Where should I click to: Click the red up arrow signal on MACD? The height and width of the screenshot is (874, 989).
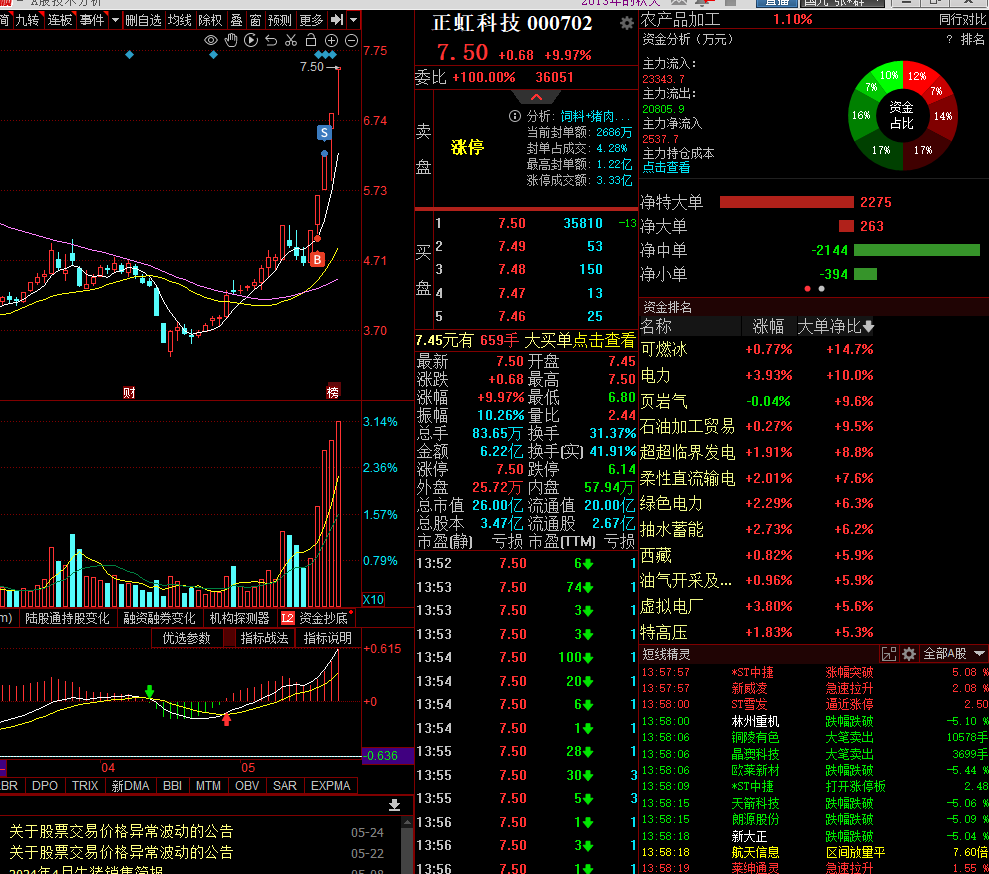coord(226,719)
